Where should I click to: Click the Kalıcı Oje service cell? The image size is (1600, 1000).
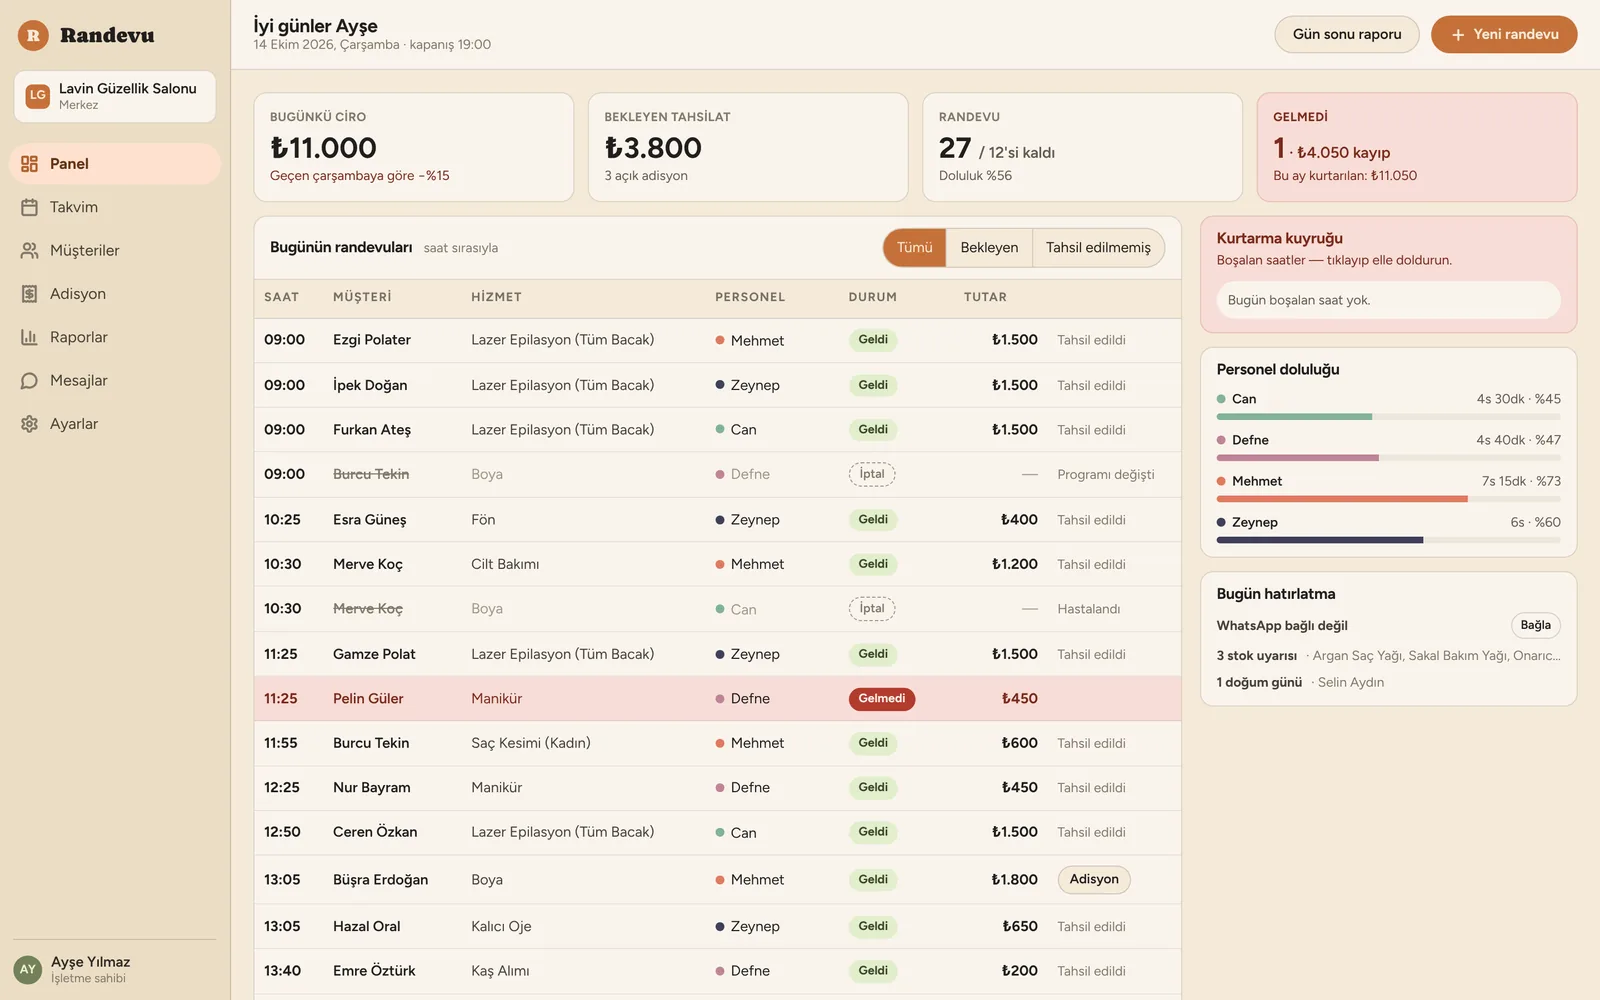[501, 927]
